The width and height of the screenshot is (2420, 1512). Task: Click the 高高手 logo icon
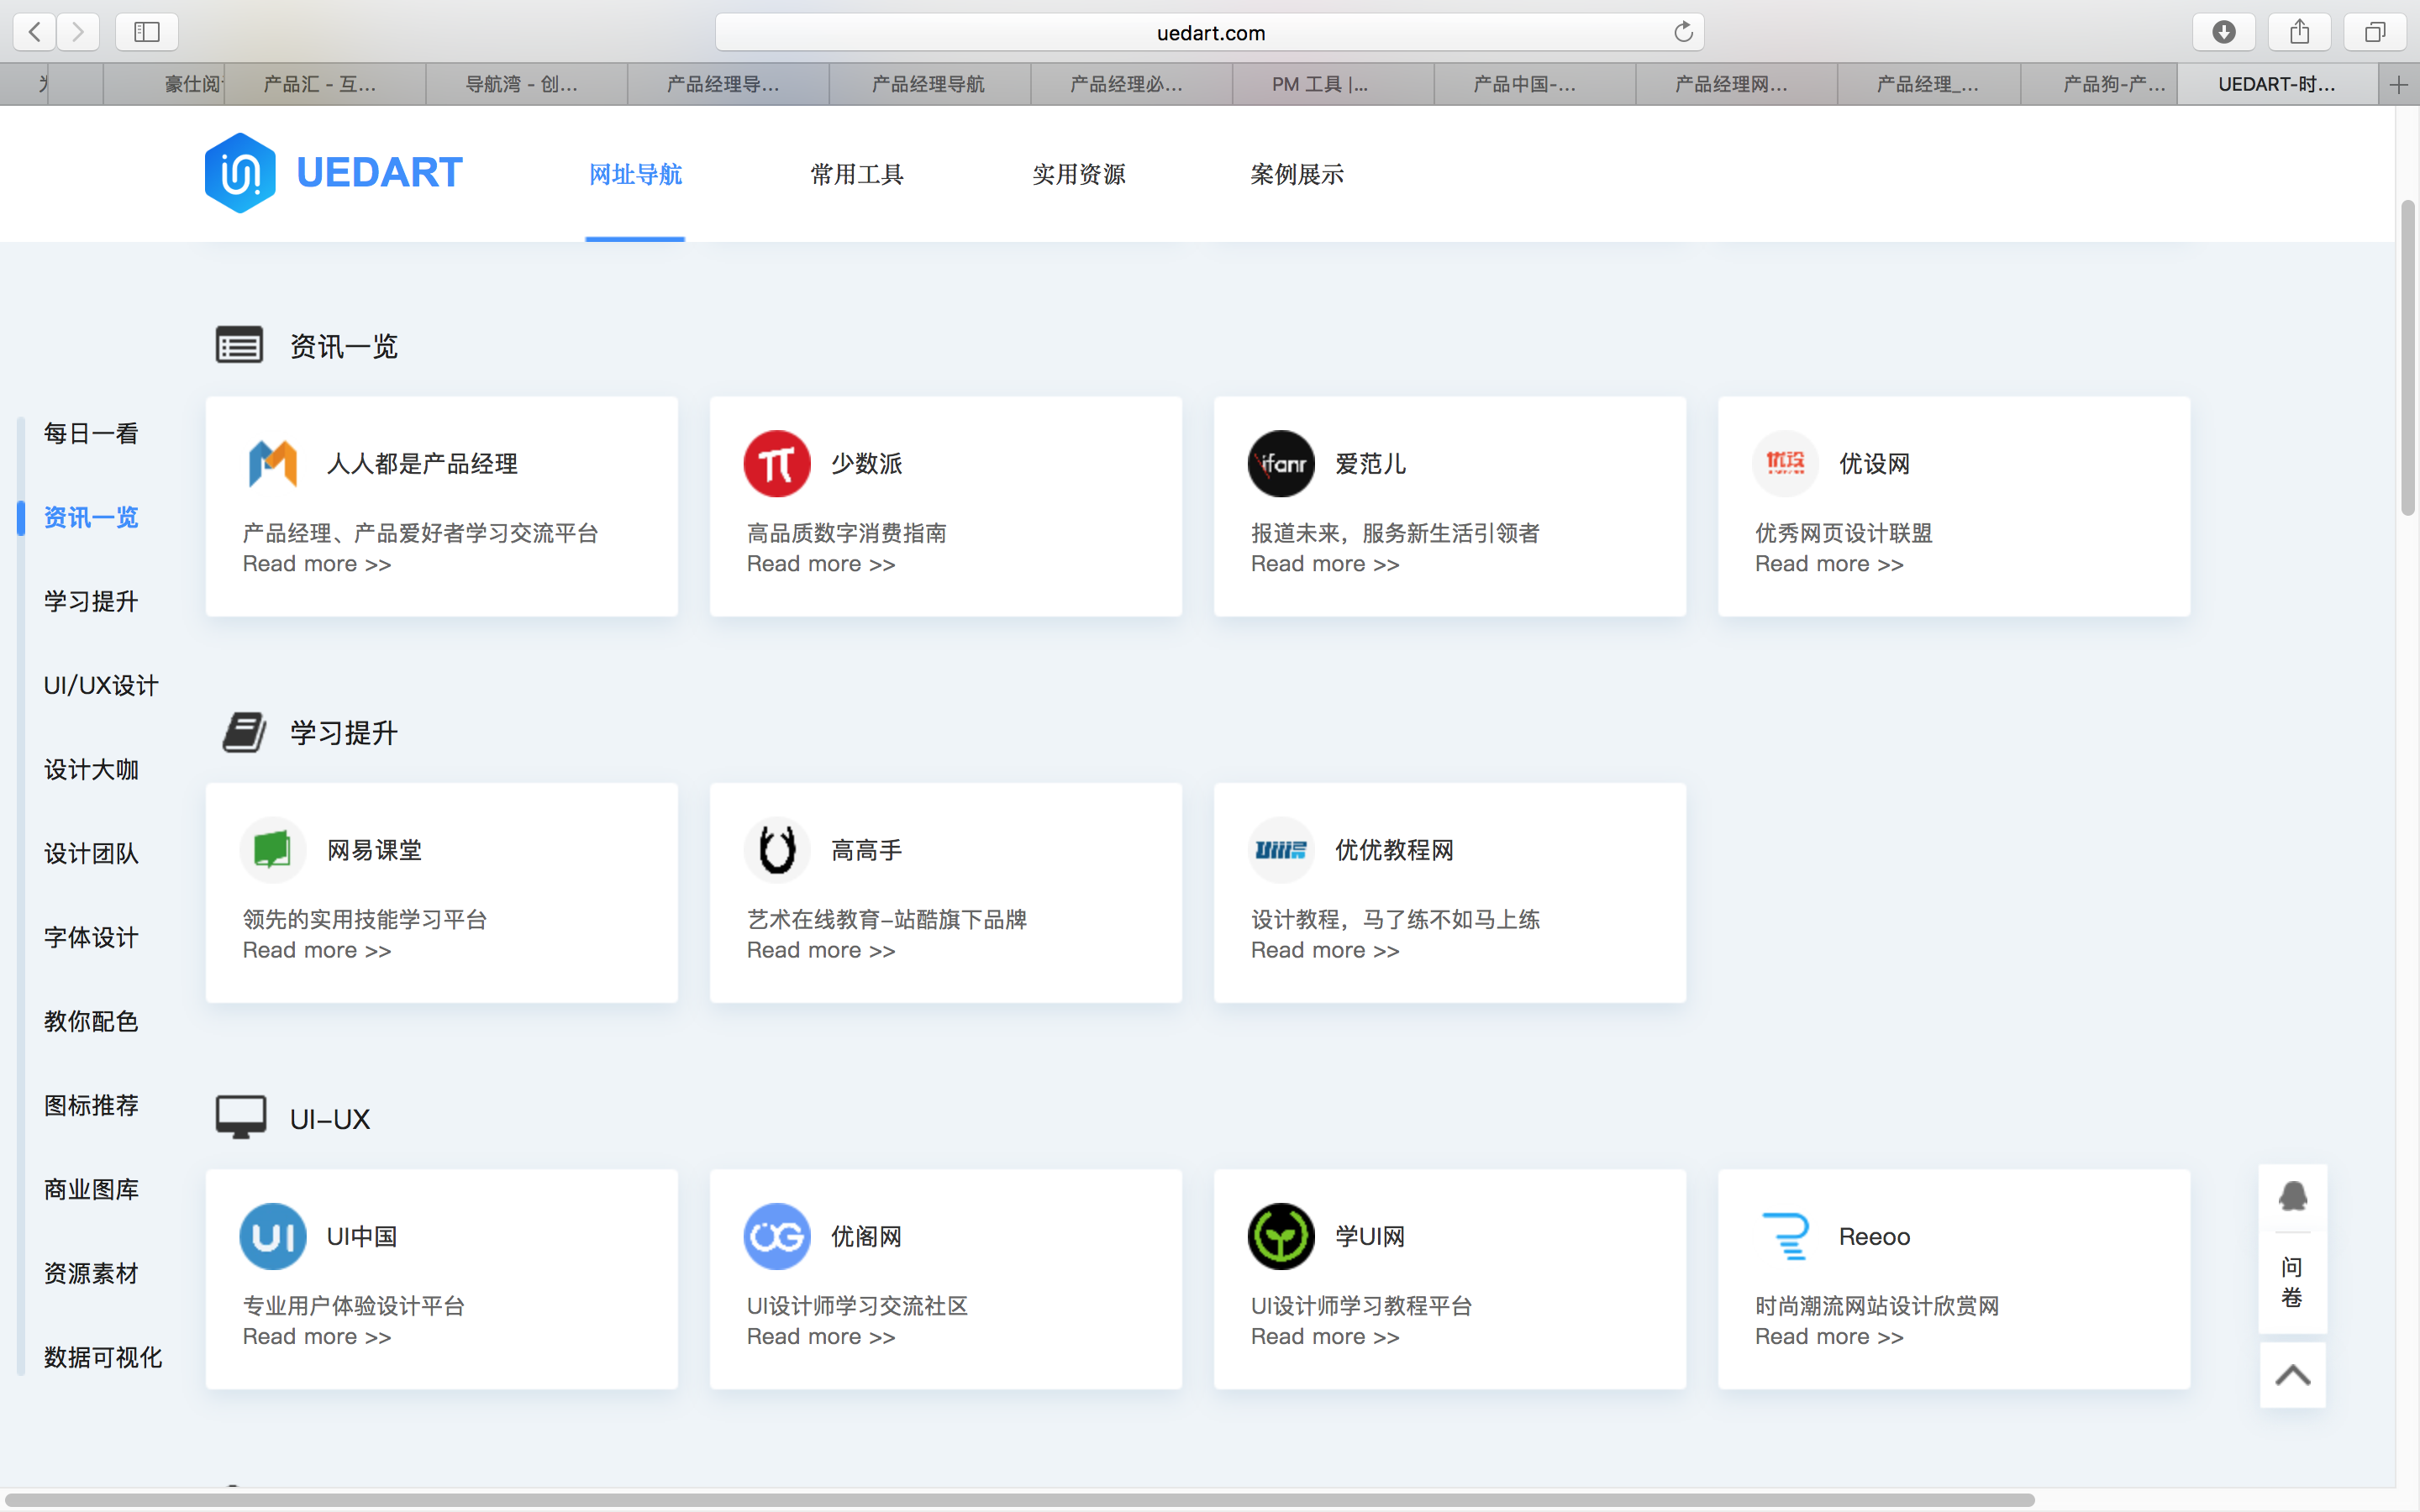pyautogui.click(x=777, y=850)
